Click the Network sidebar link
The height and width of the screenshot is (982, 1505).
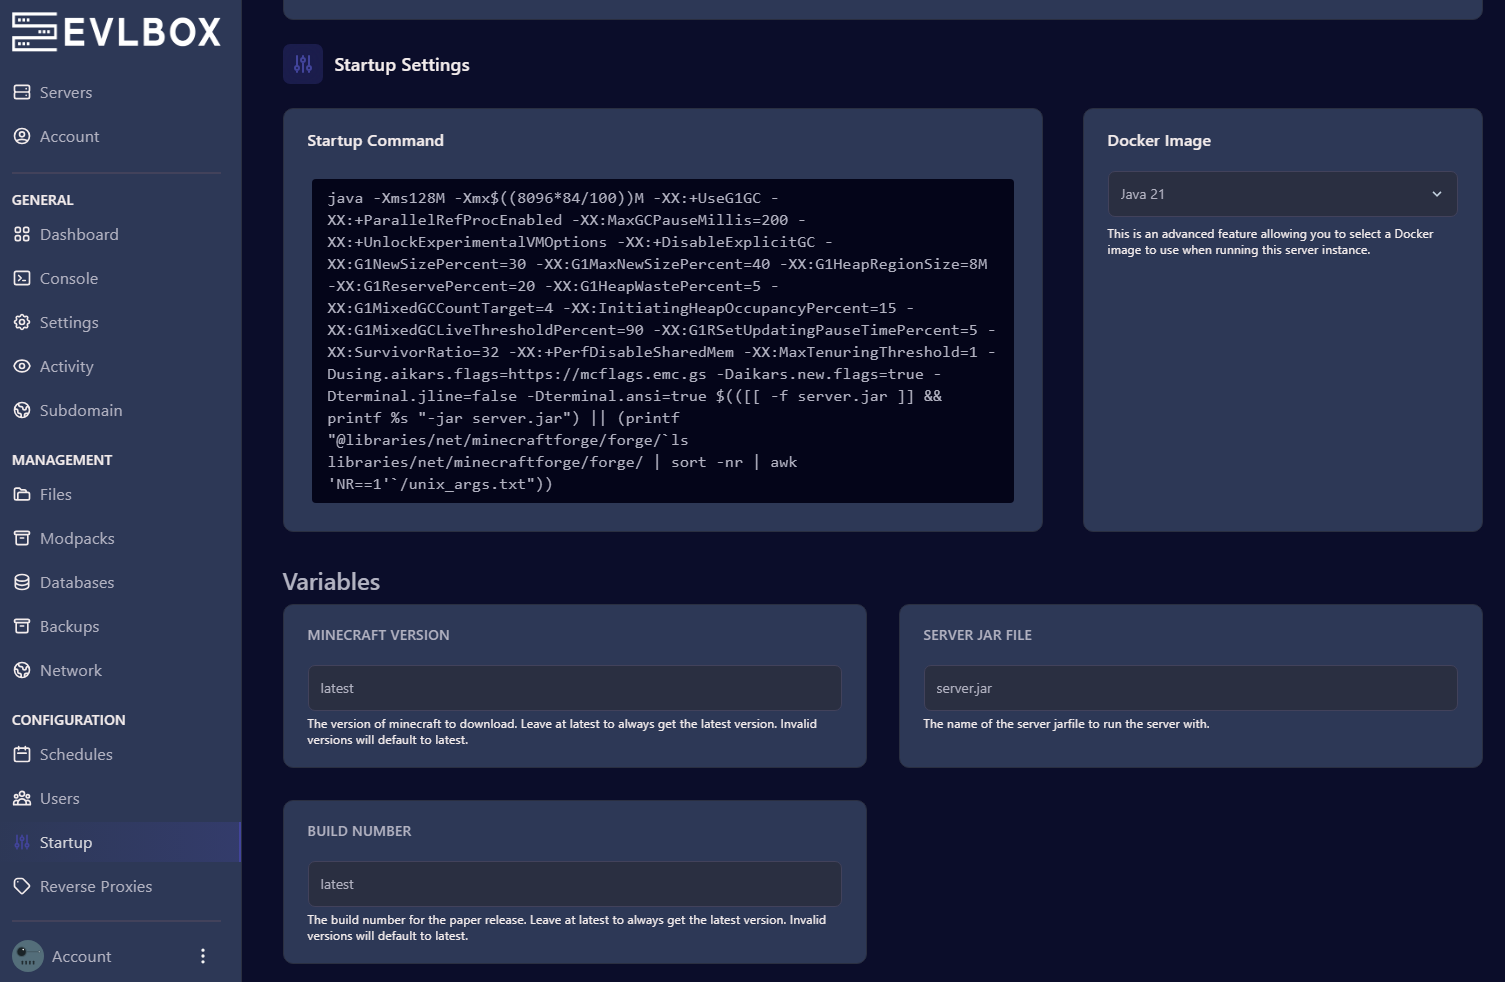point(71,670)
